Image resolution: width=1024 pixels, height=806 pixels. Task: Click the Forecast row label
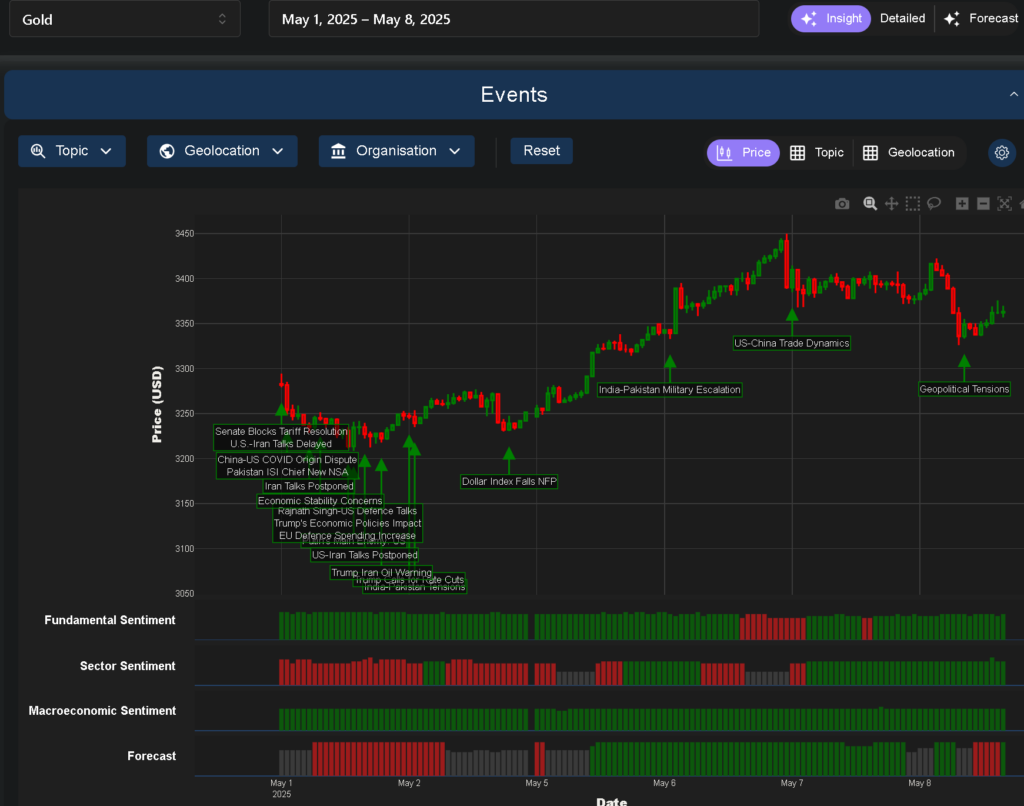click(x=152, y=756)
